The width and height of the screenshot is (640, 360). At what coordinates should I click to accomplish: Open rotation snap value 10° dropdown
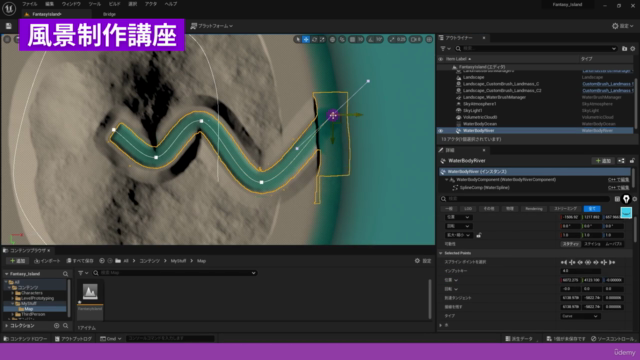(x=379, y=39)
